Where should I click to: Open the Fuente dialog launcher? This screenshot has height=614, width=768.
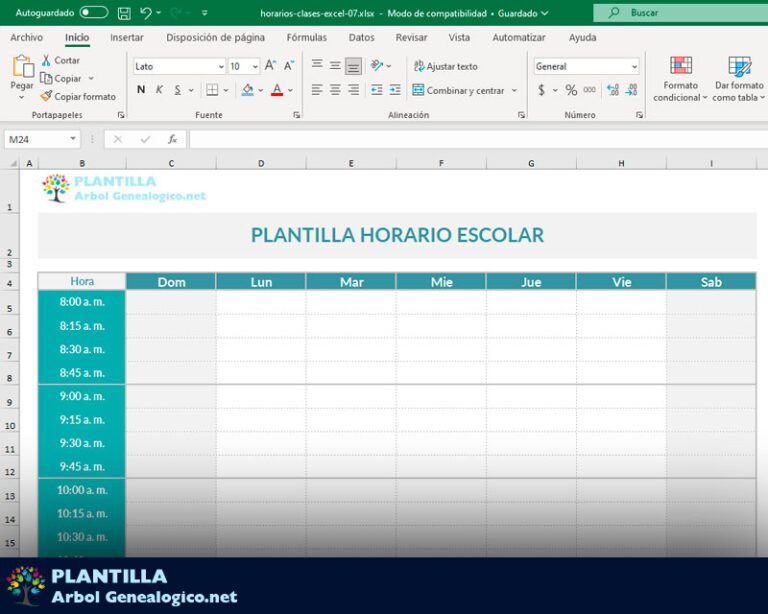(x=297, y=115)
